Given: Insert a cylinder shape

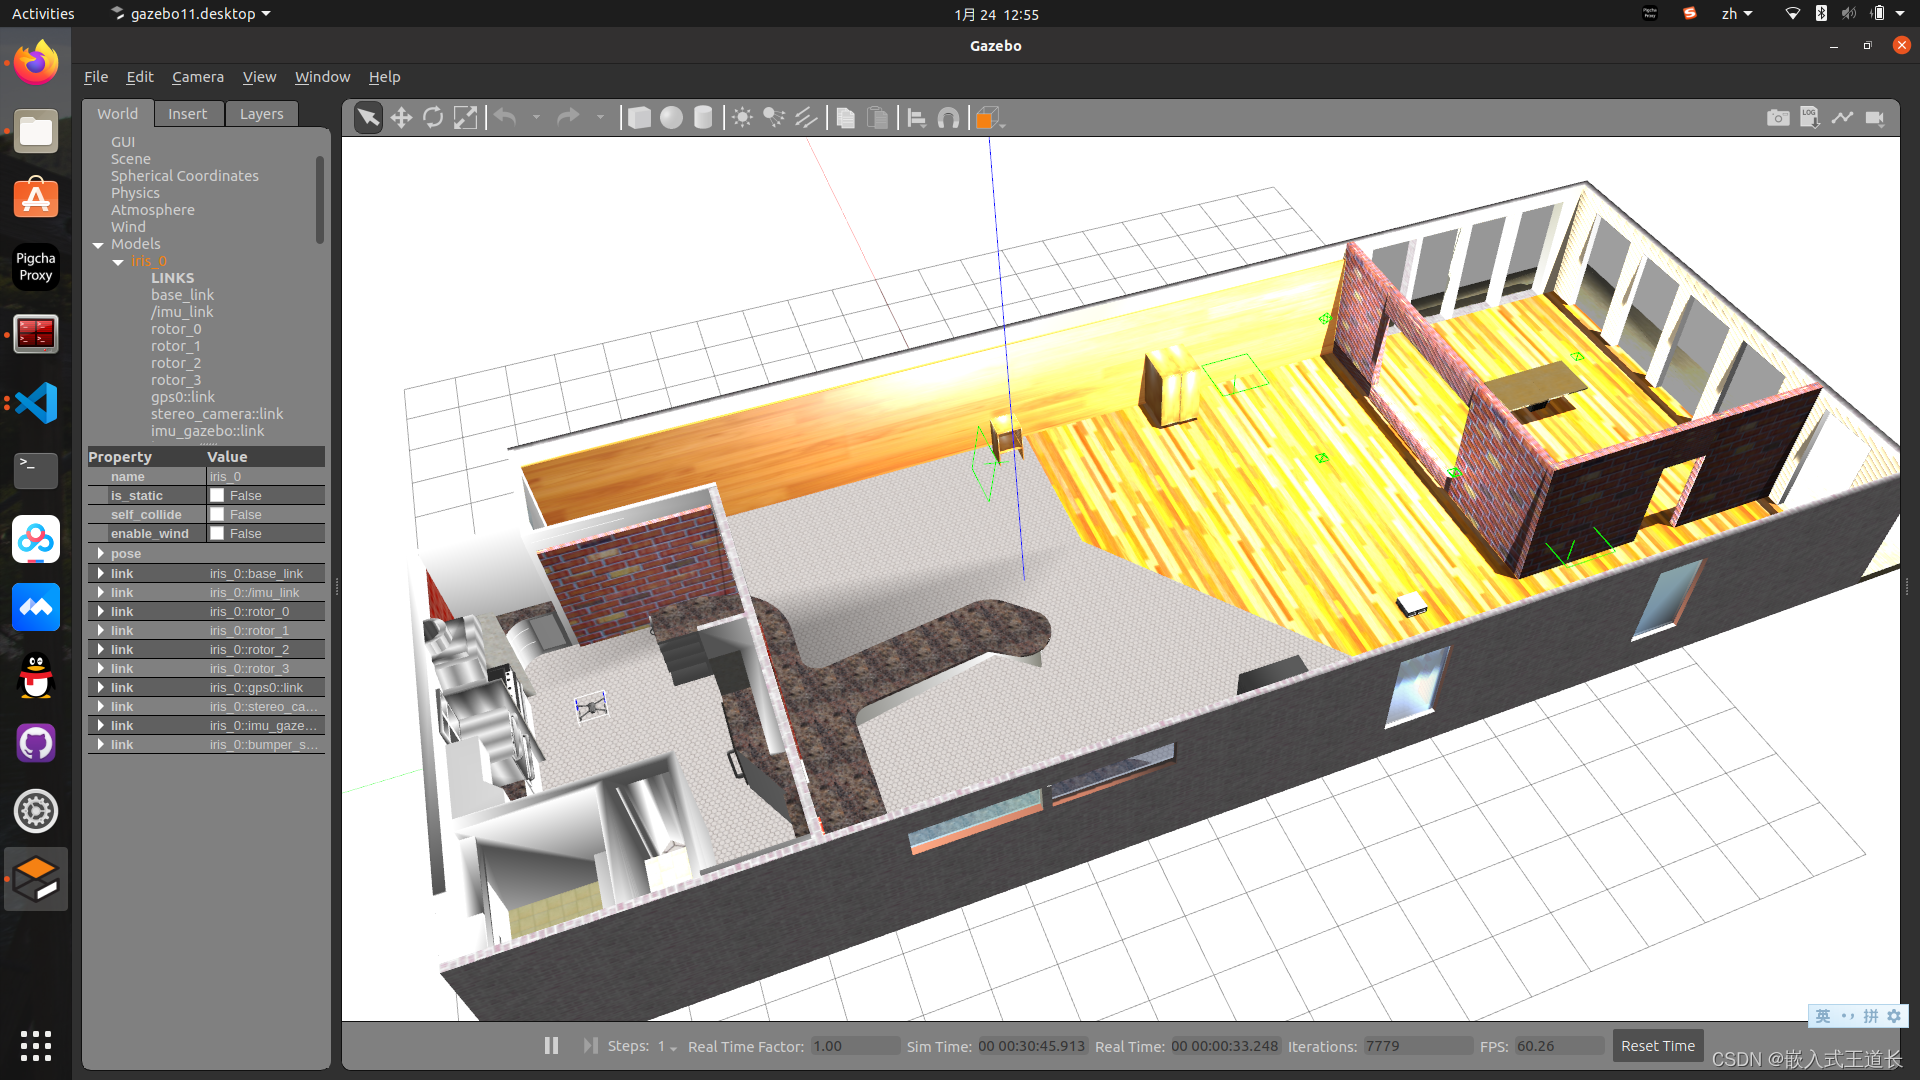Looking at the screenshot, I should click(x=703, y=118).
